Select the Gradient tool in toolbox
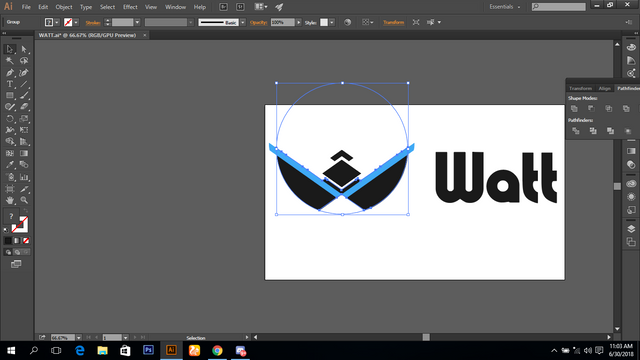 pos(24,153)
